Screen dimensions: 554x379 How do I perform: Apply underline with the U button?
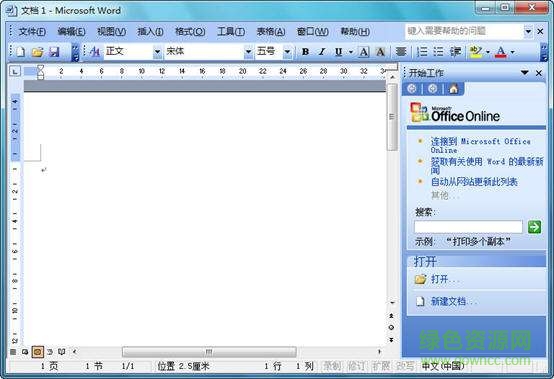(338, 52)
